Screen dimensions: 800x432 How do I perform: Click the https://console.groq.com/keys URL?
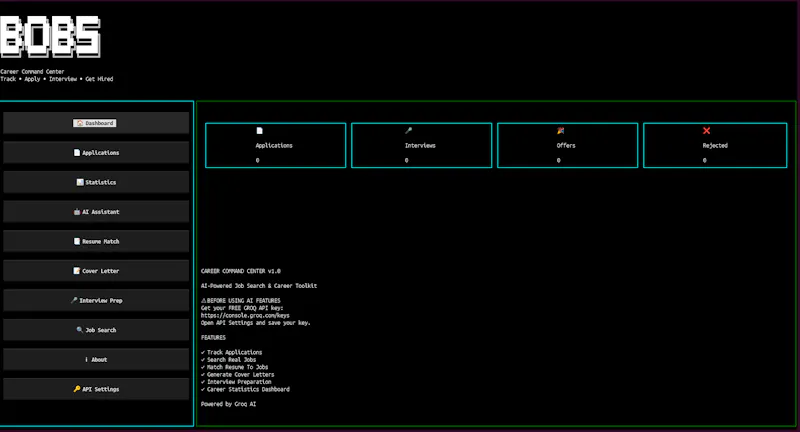point(245,315)
